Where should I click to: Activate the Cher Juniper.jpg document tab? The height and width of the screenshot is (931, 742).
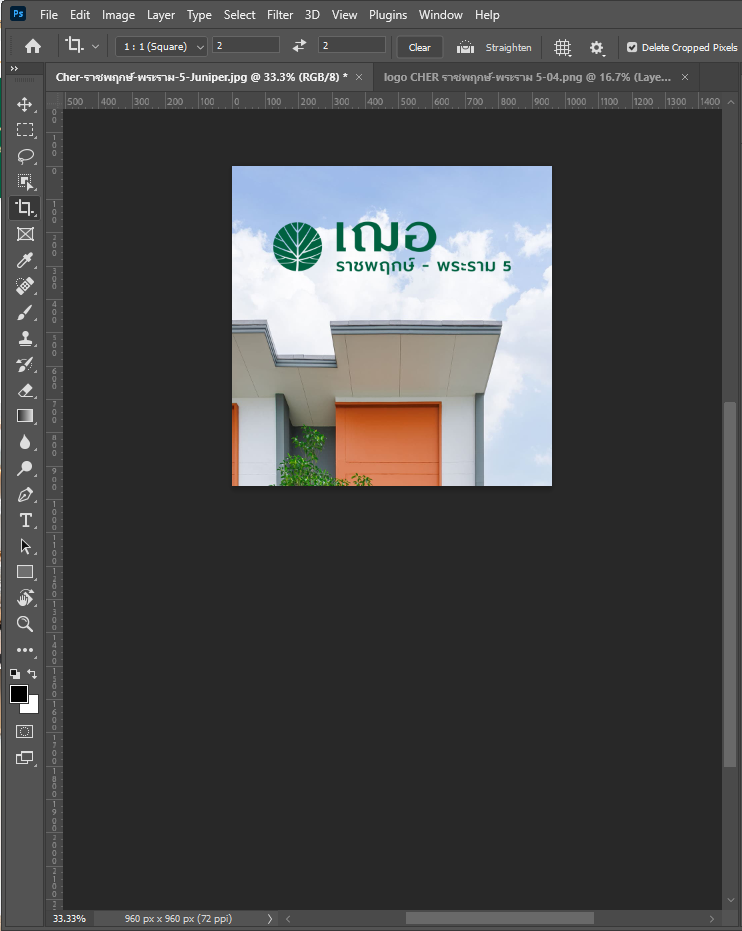201,77
